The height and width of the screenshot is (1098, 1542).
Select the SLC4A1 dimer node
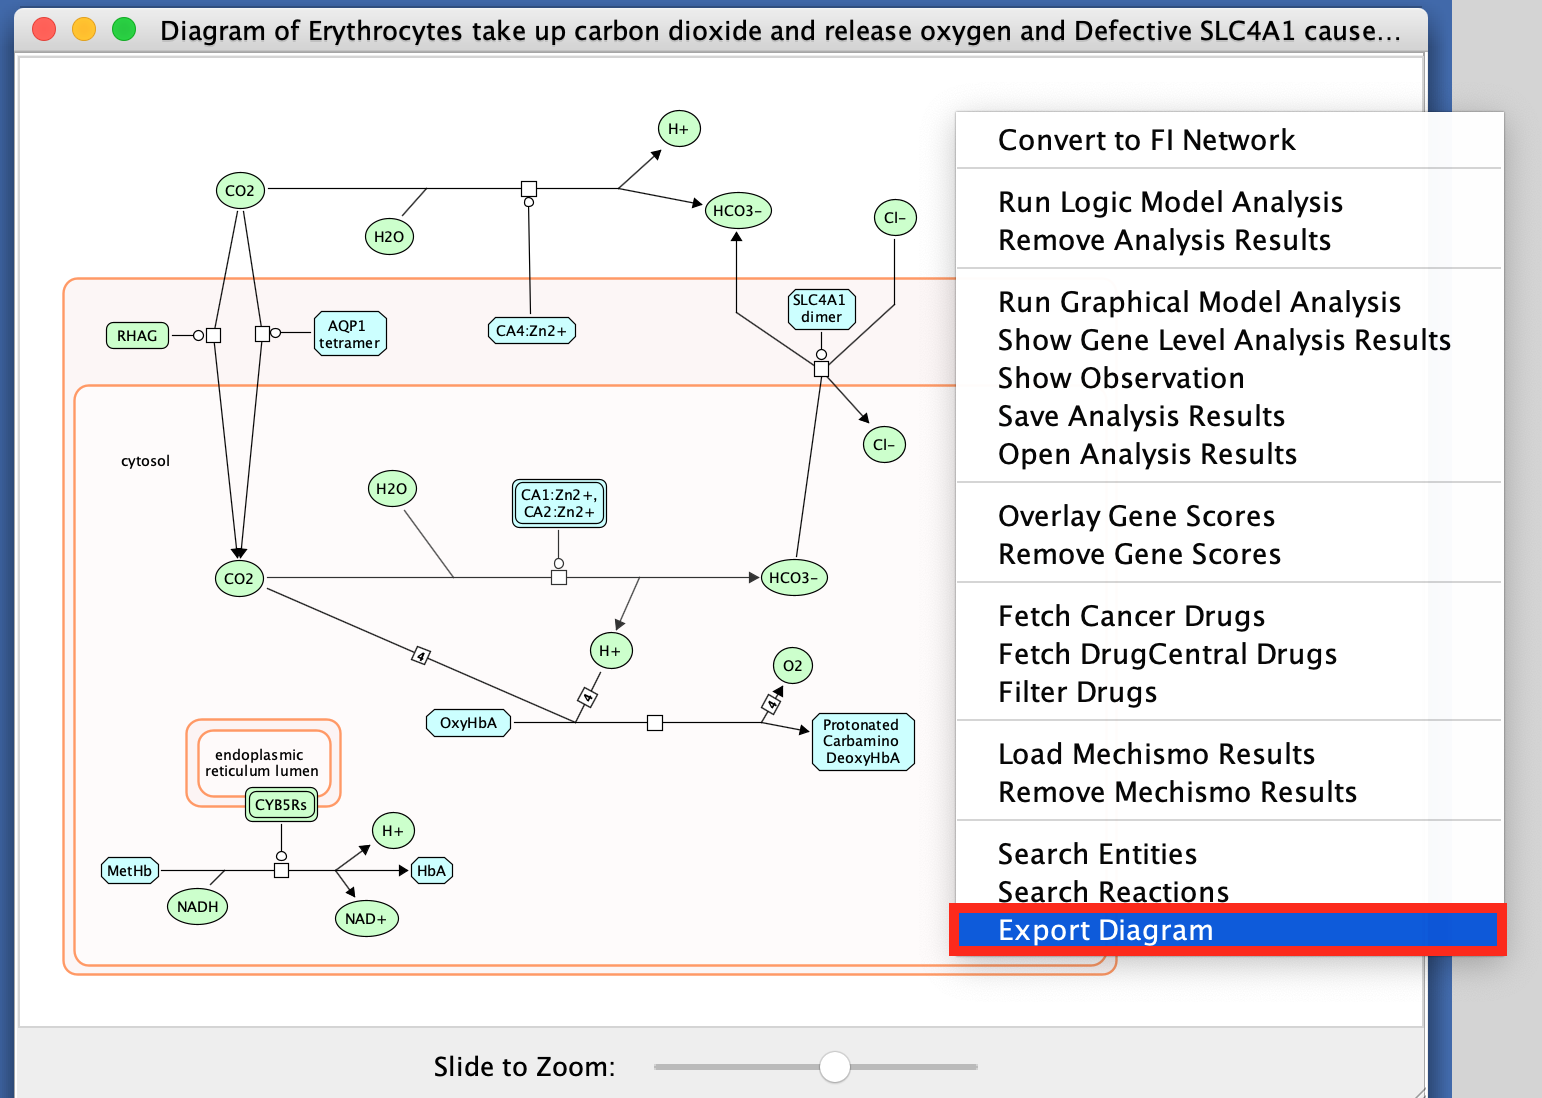[x=821, y=308]
